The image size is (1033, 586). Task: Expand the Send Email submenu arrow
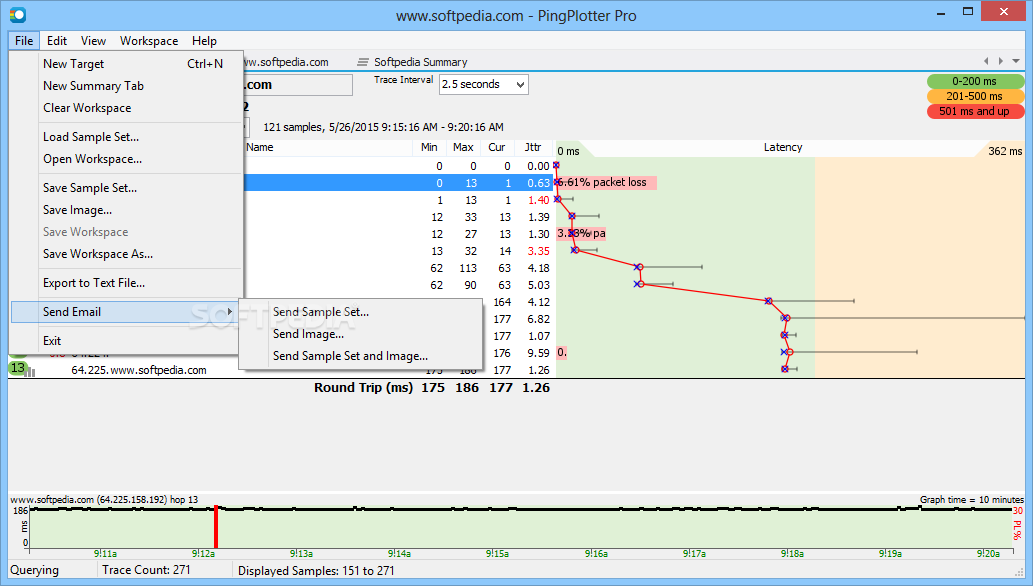click(229, 312)
